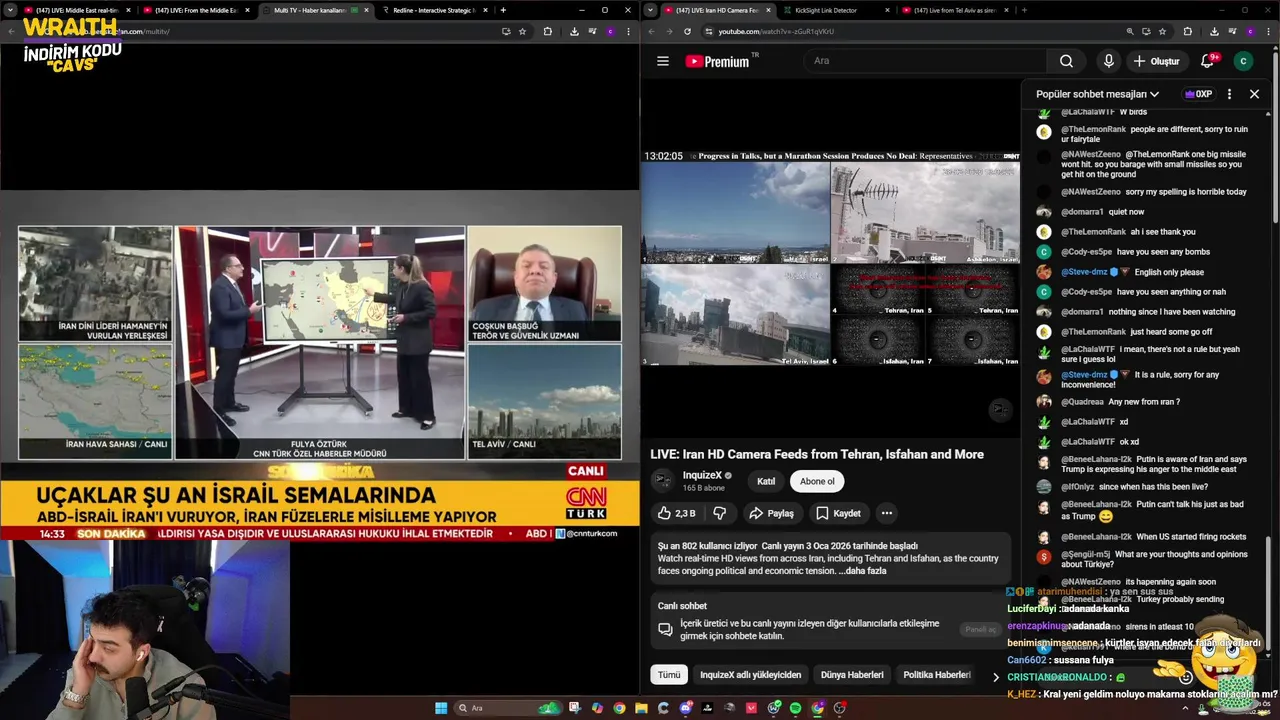Screen dimensions: 1280x720
Task: Bookmark the YouTube page with star icon
Action: (x=1164, y=31)
